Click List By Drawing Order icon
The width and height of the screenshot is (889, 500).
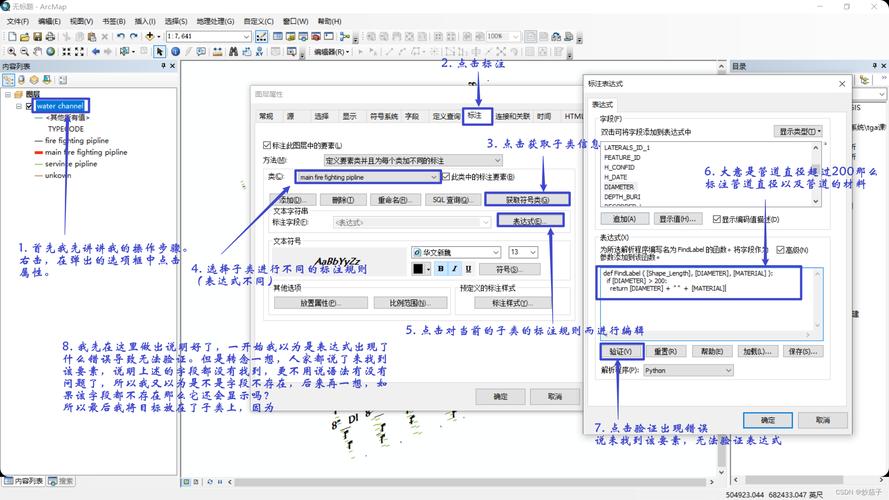9,80
